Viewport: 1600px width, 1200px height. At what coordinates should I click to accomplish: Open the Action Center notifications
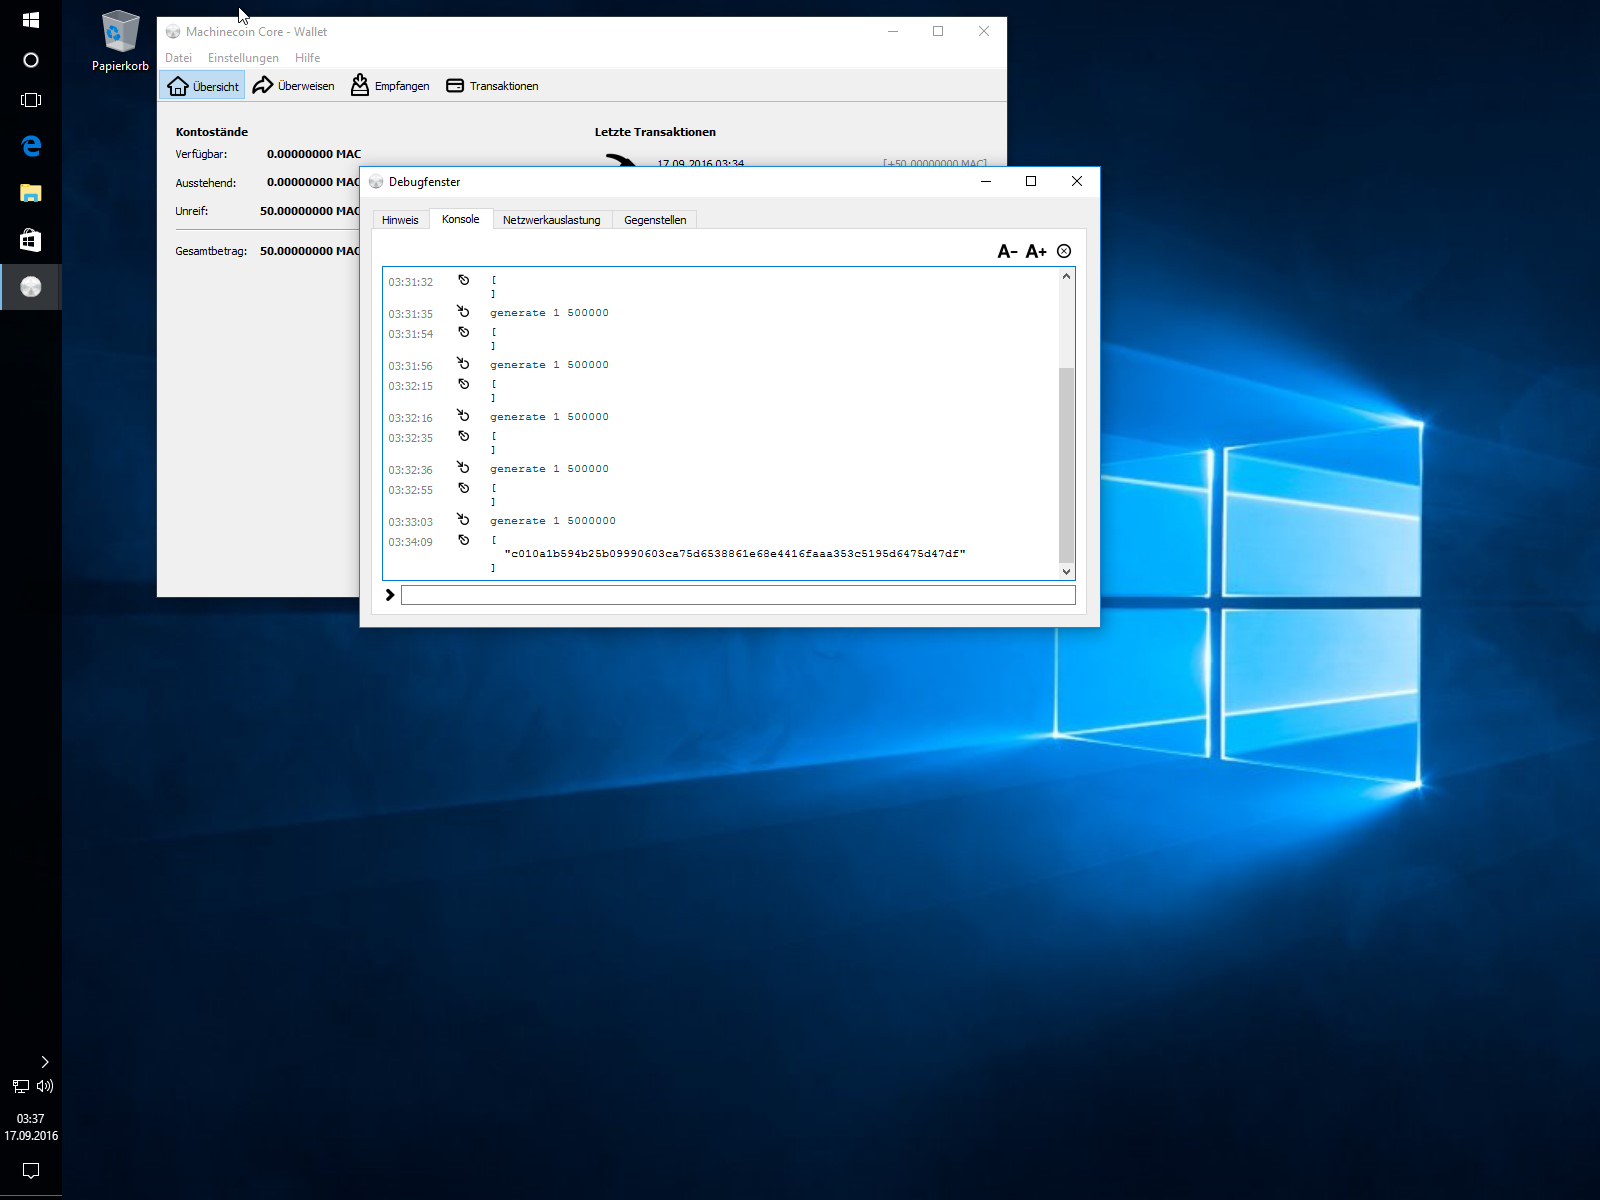31,1170
